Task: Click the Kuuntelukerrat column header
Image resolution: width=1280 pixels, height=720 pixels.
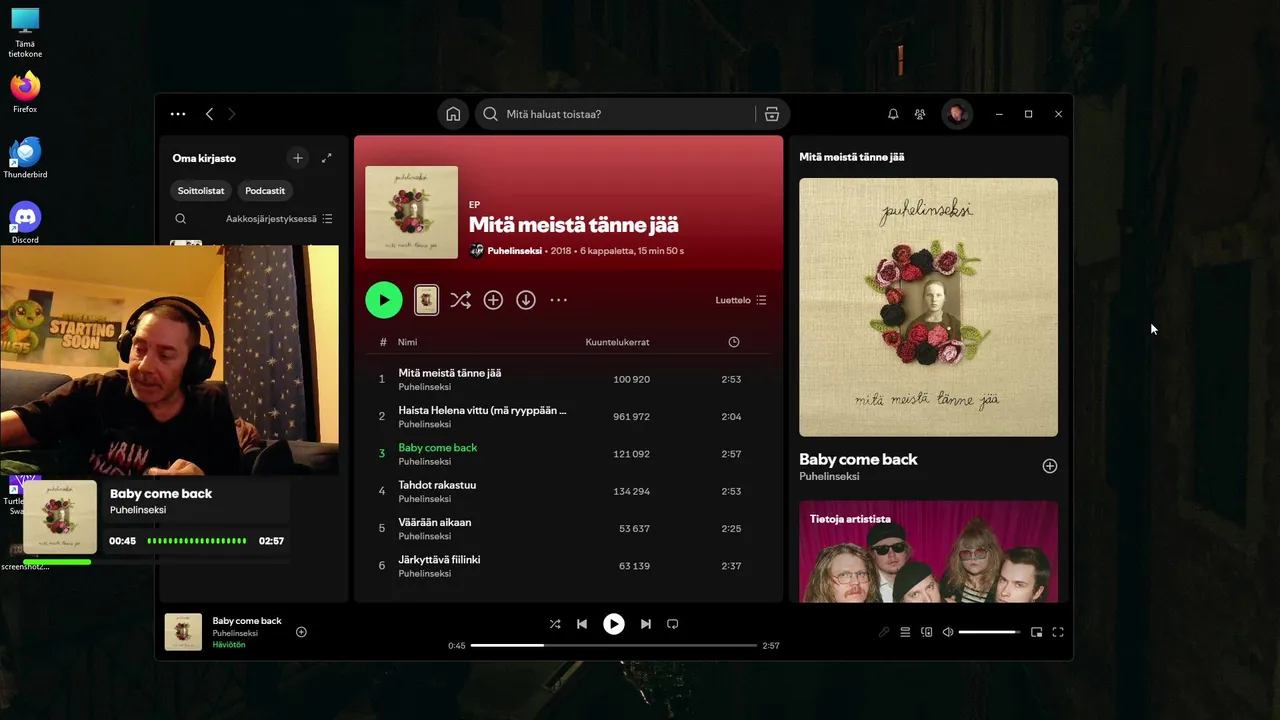Action: (617, 342)
